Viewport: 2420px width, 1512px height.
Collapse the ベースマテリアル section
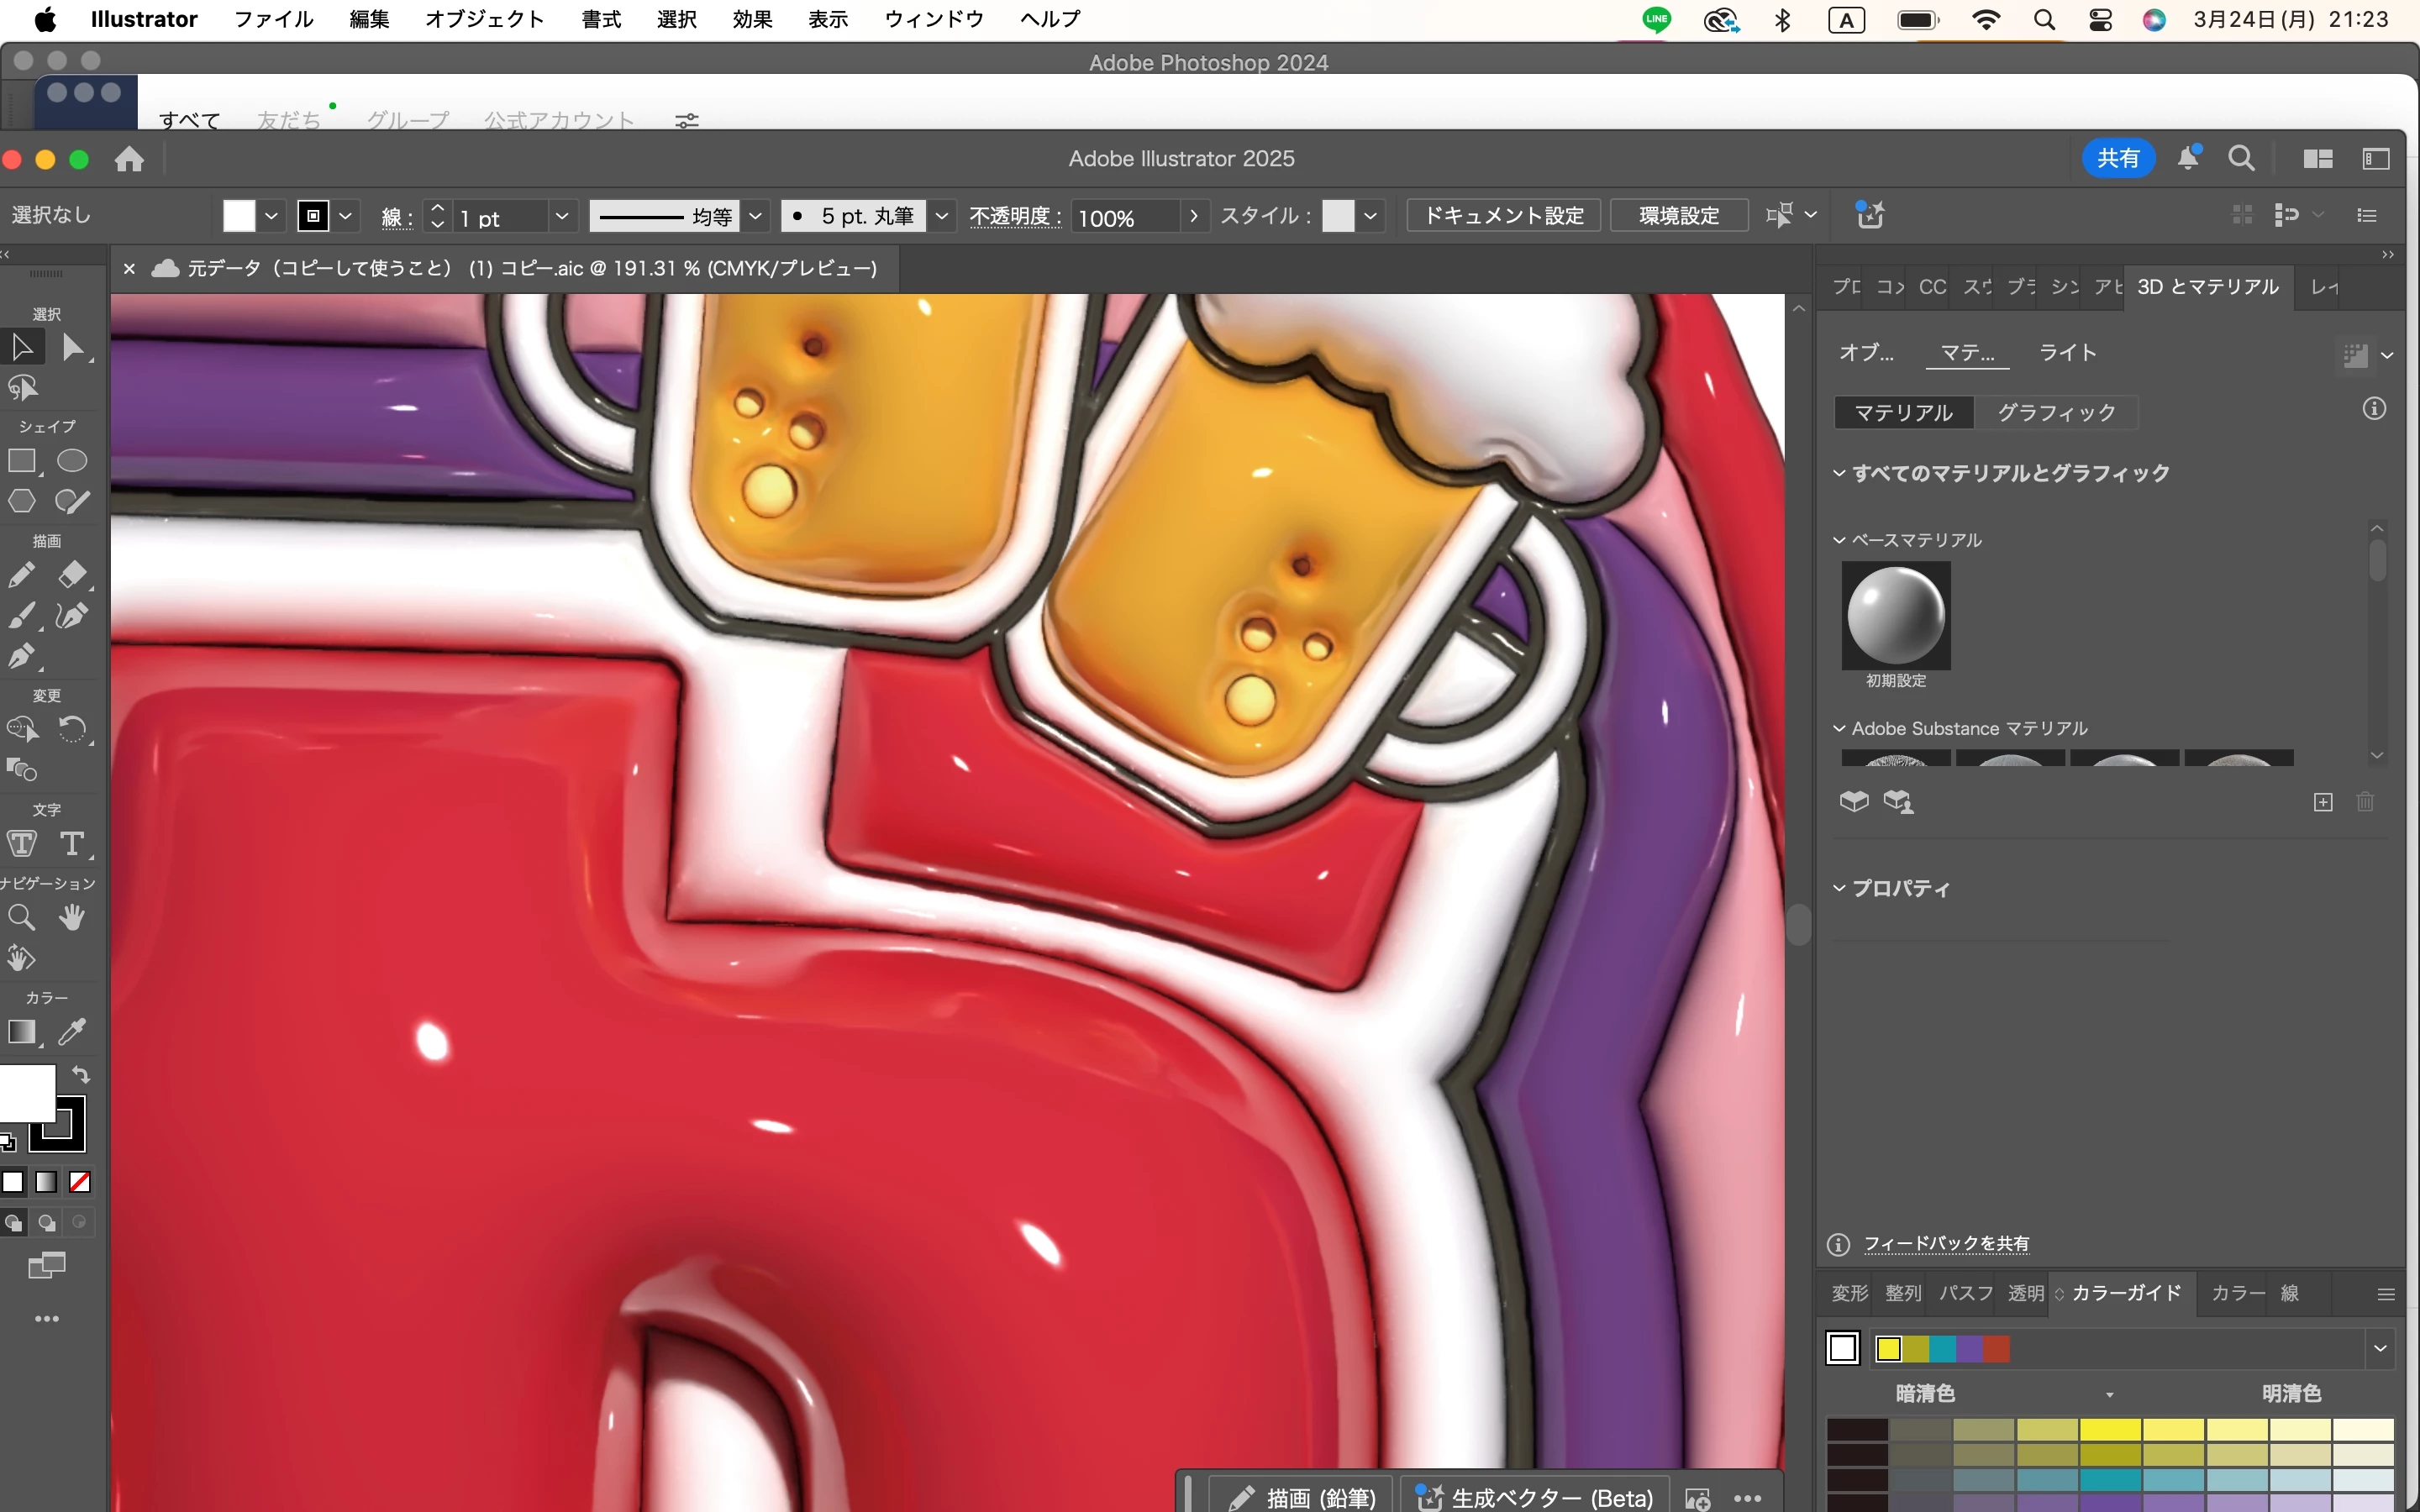(x=1839, y=540)
